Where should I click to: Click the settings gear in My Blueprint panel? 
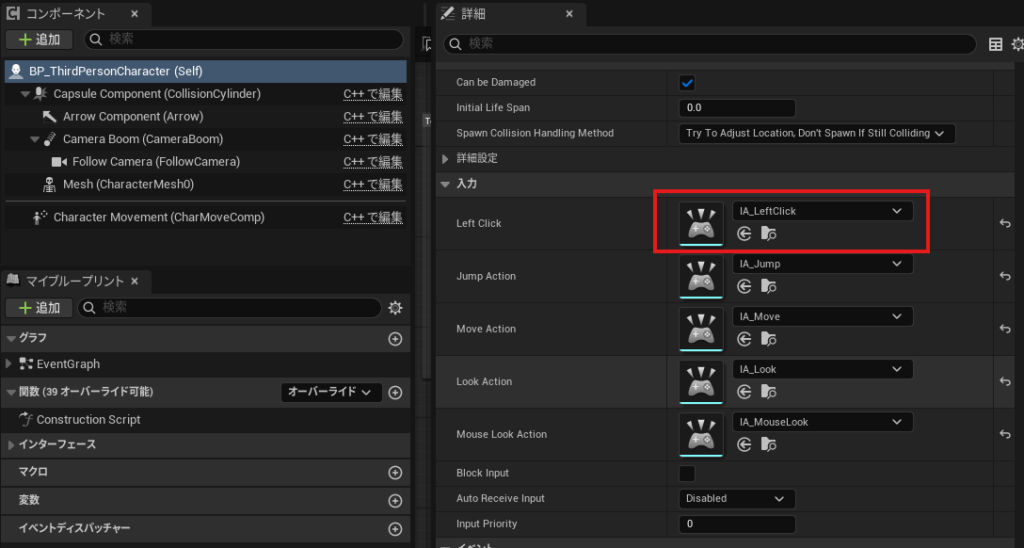(x=395, y=308)
